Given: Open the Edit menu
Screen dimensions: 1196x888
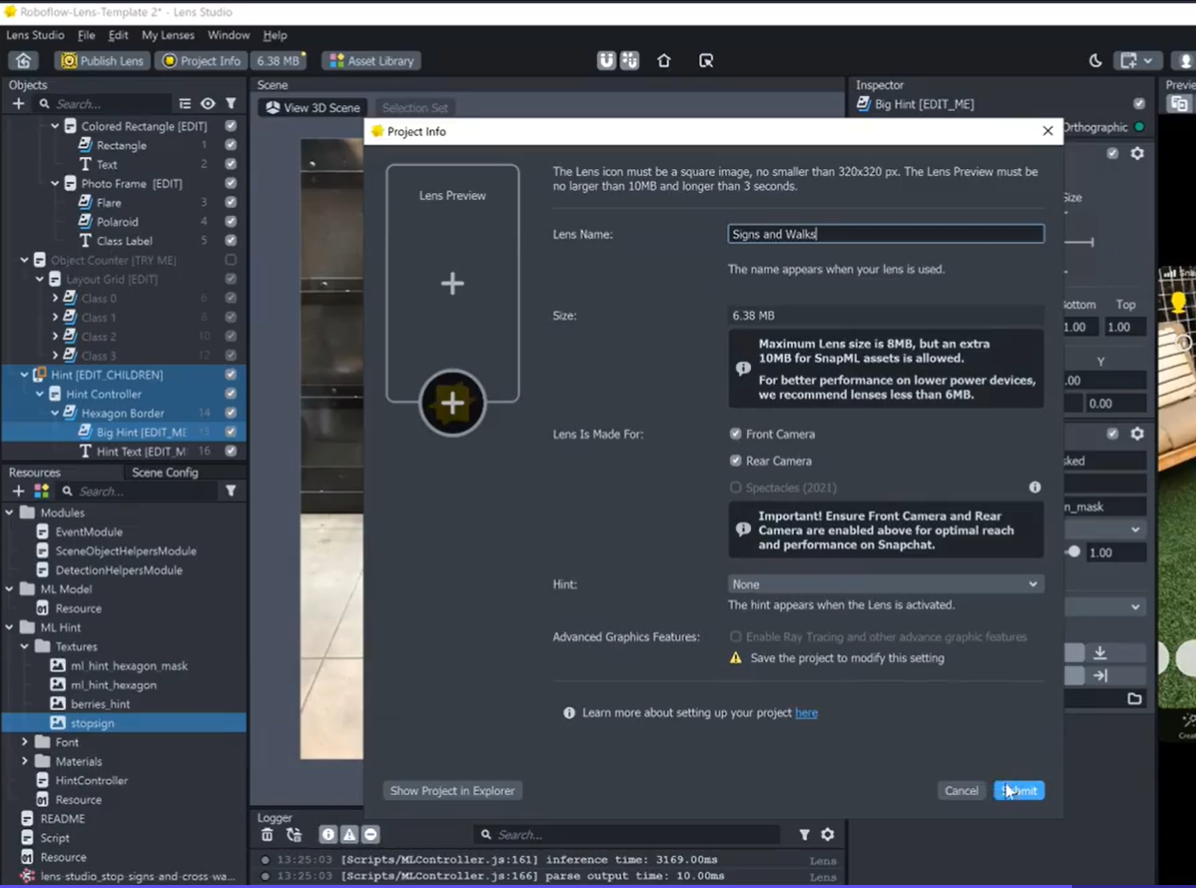Looking at the screenshot, I should [x=118, y=35].
